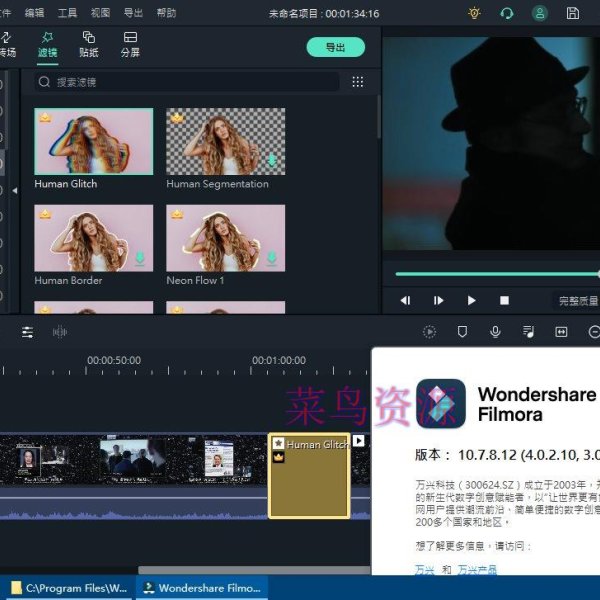Click the green Export (导出) button
The height and width of the screenshot is (600, 600).
(x=335, y=47)
